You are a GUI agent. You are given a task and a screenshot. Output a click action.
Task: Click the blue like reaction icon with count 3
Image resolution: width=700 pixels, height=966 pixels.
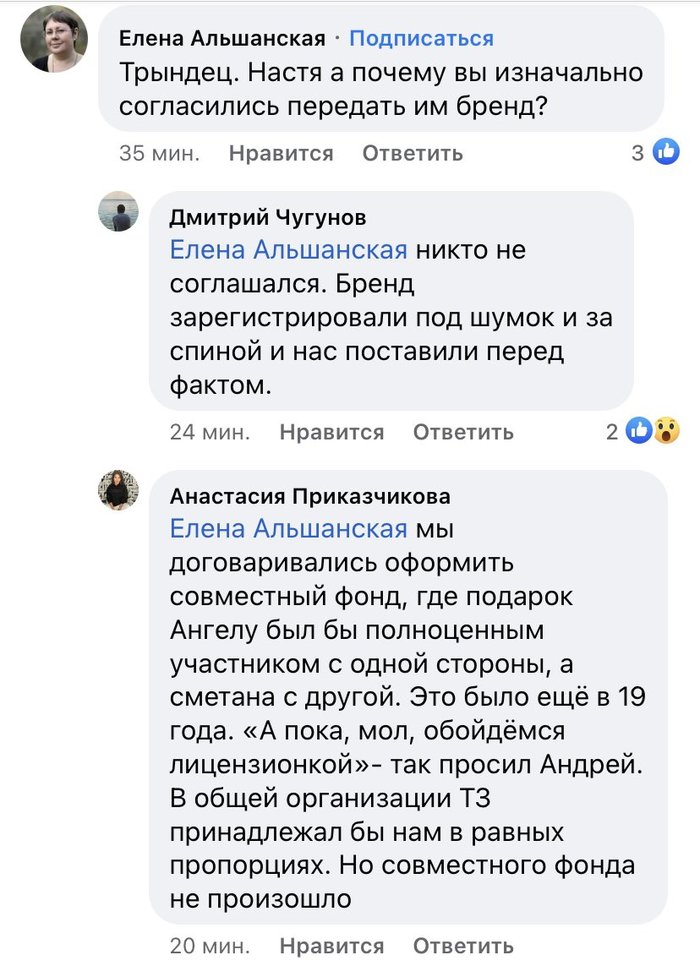pos(665,152)
